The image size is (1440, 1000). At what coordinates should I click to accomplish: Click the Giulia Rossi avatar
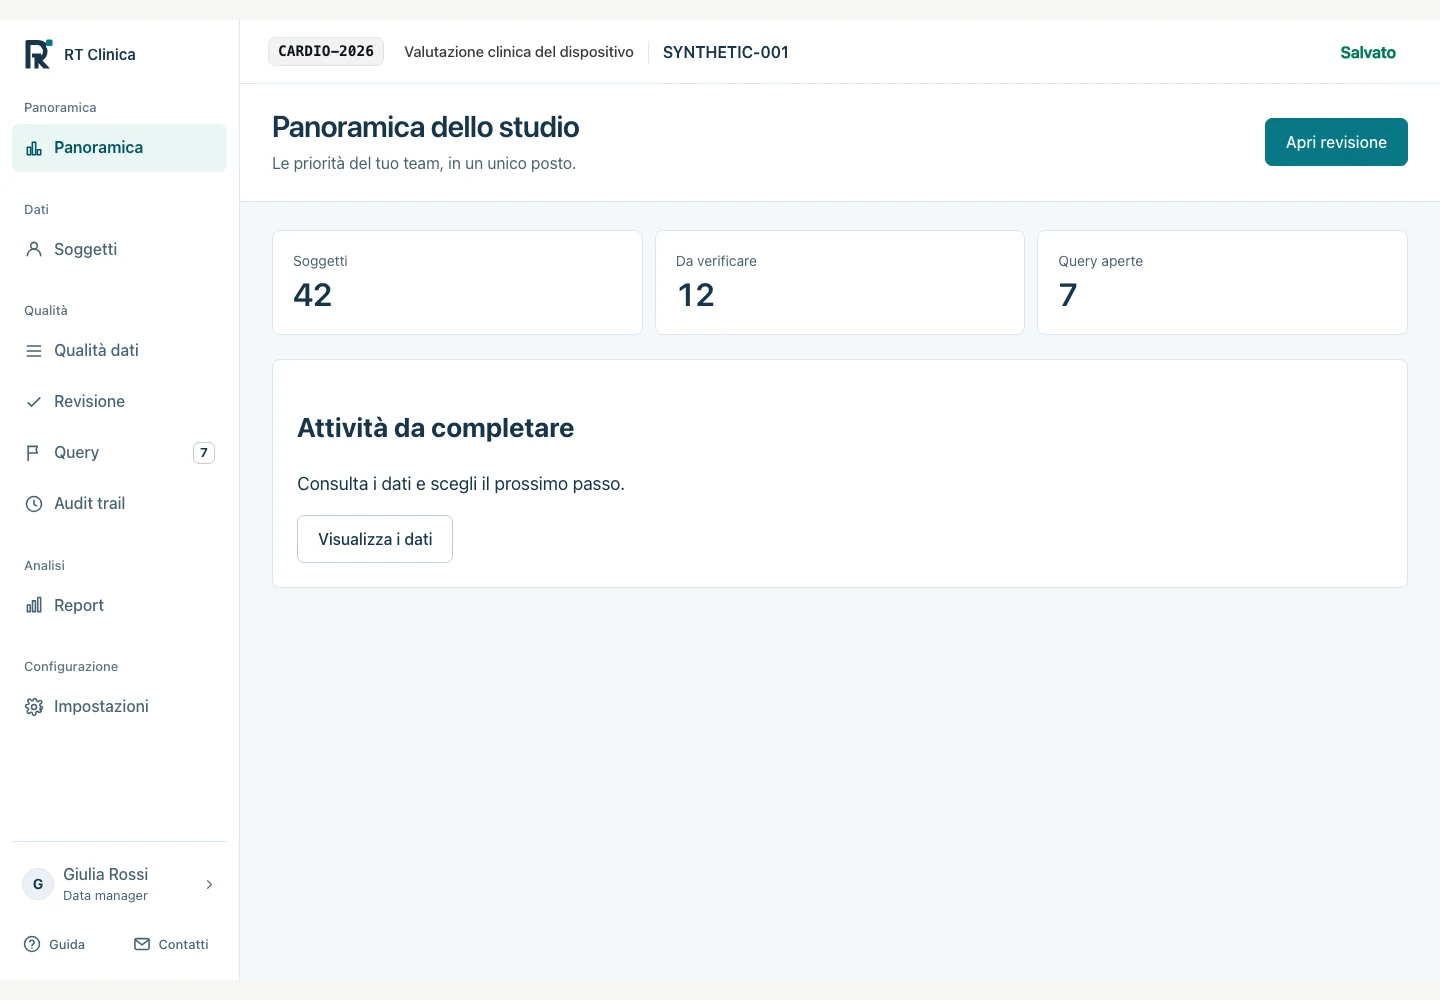38,884
